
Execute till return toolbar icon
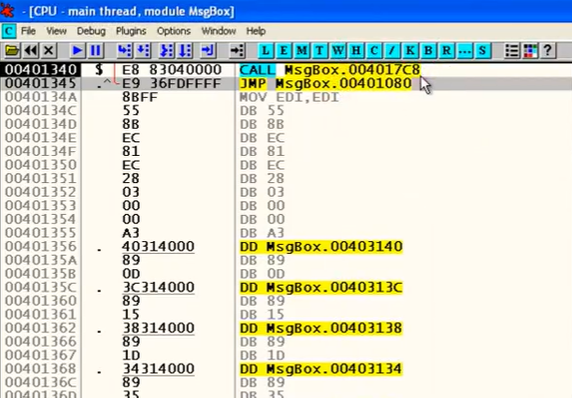[208, 50]
